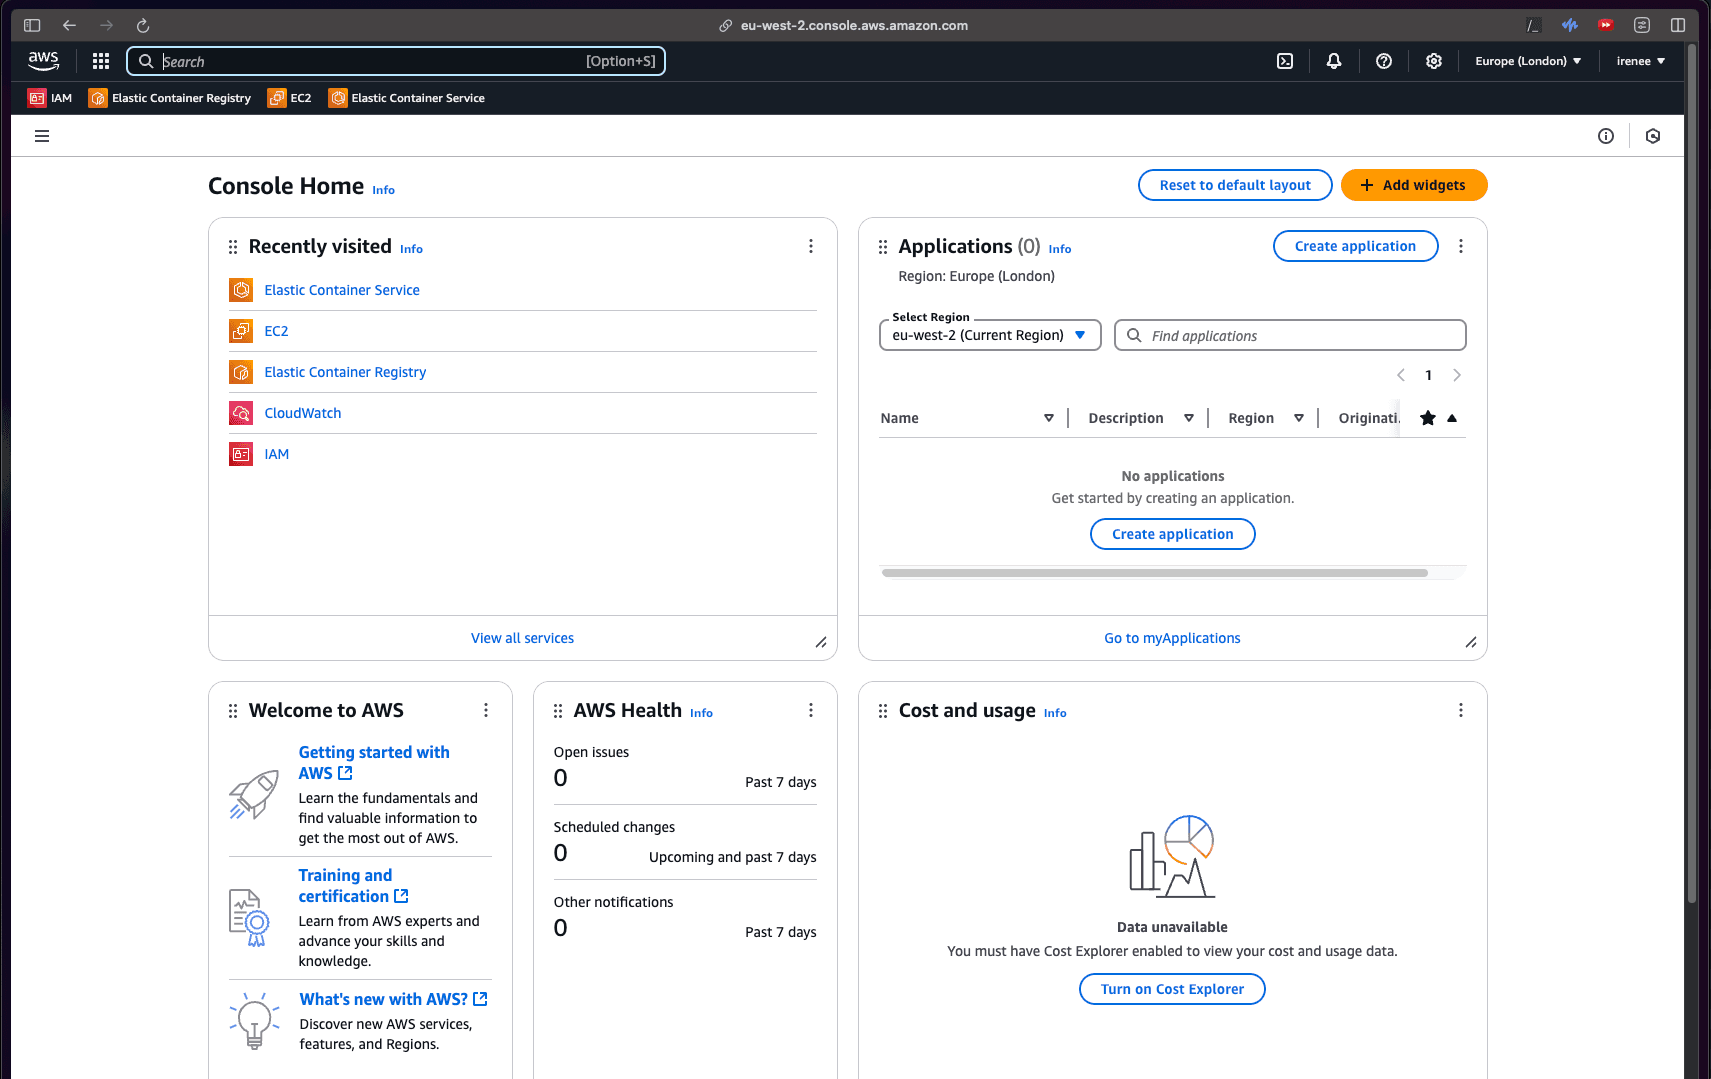
Task: Open the services grid menu
Action: point(100,61)
